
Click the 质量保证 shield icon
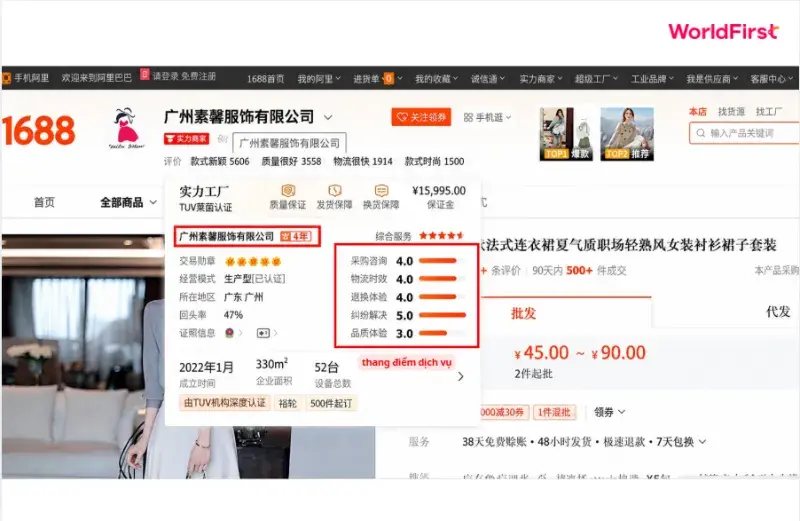tap(288, 191)
